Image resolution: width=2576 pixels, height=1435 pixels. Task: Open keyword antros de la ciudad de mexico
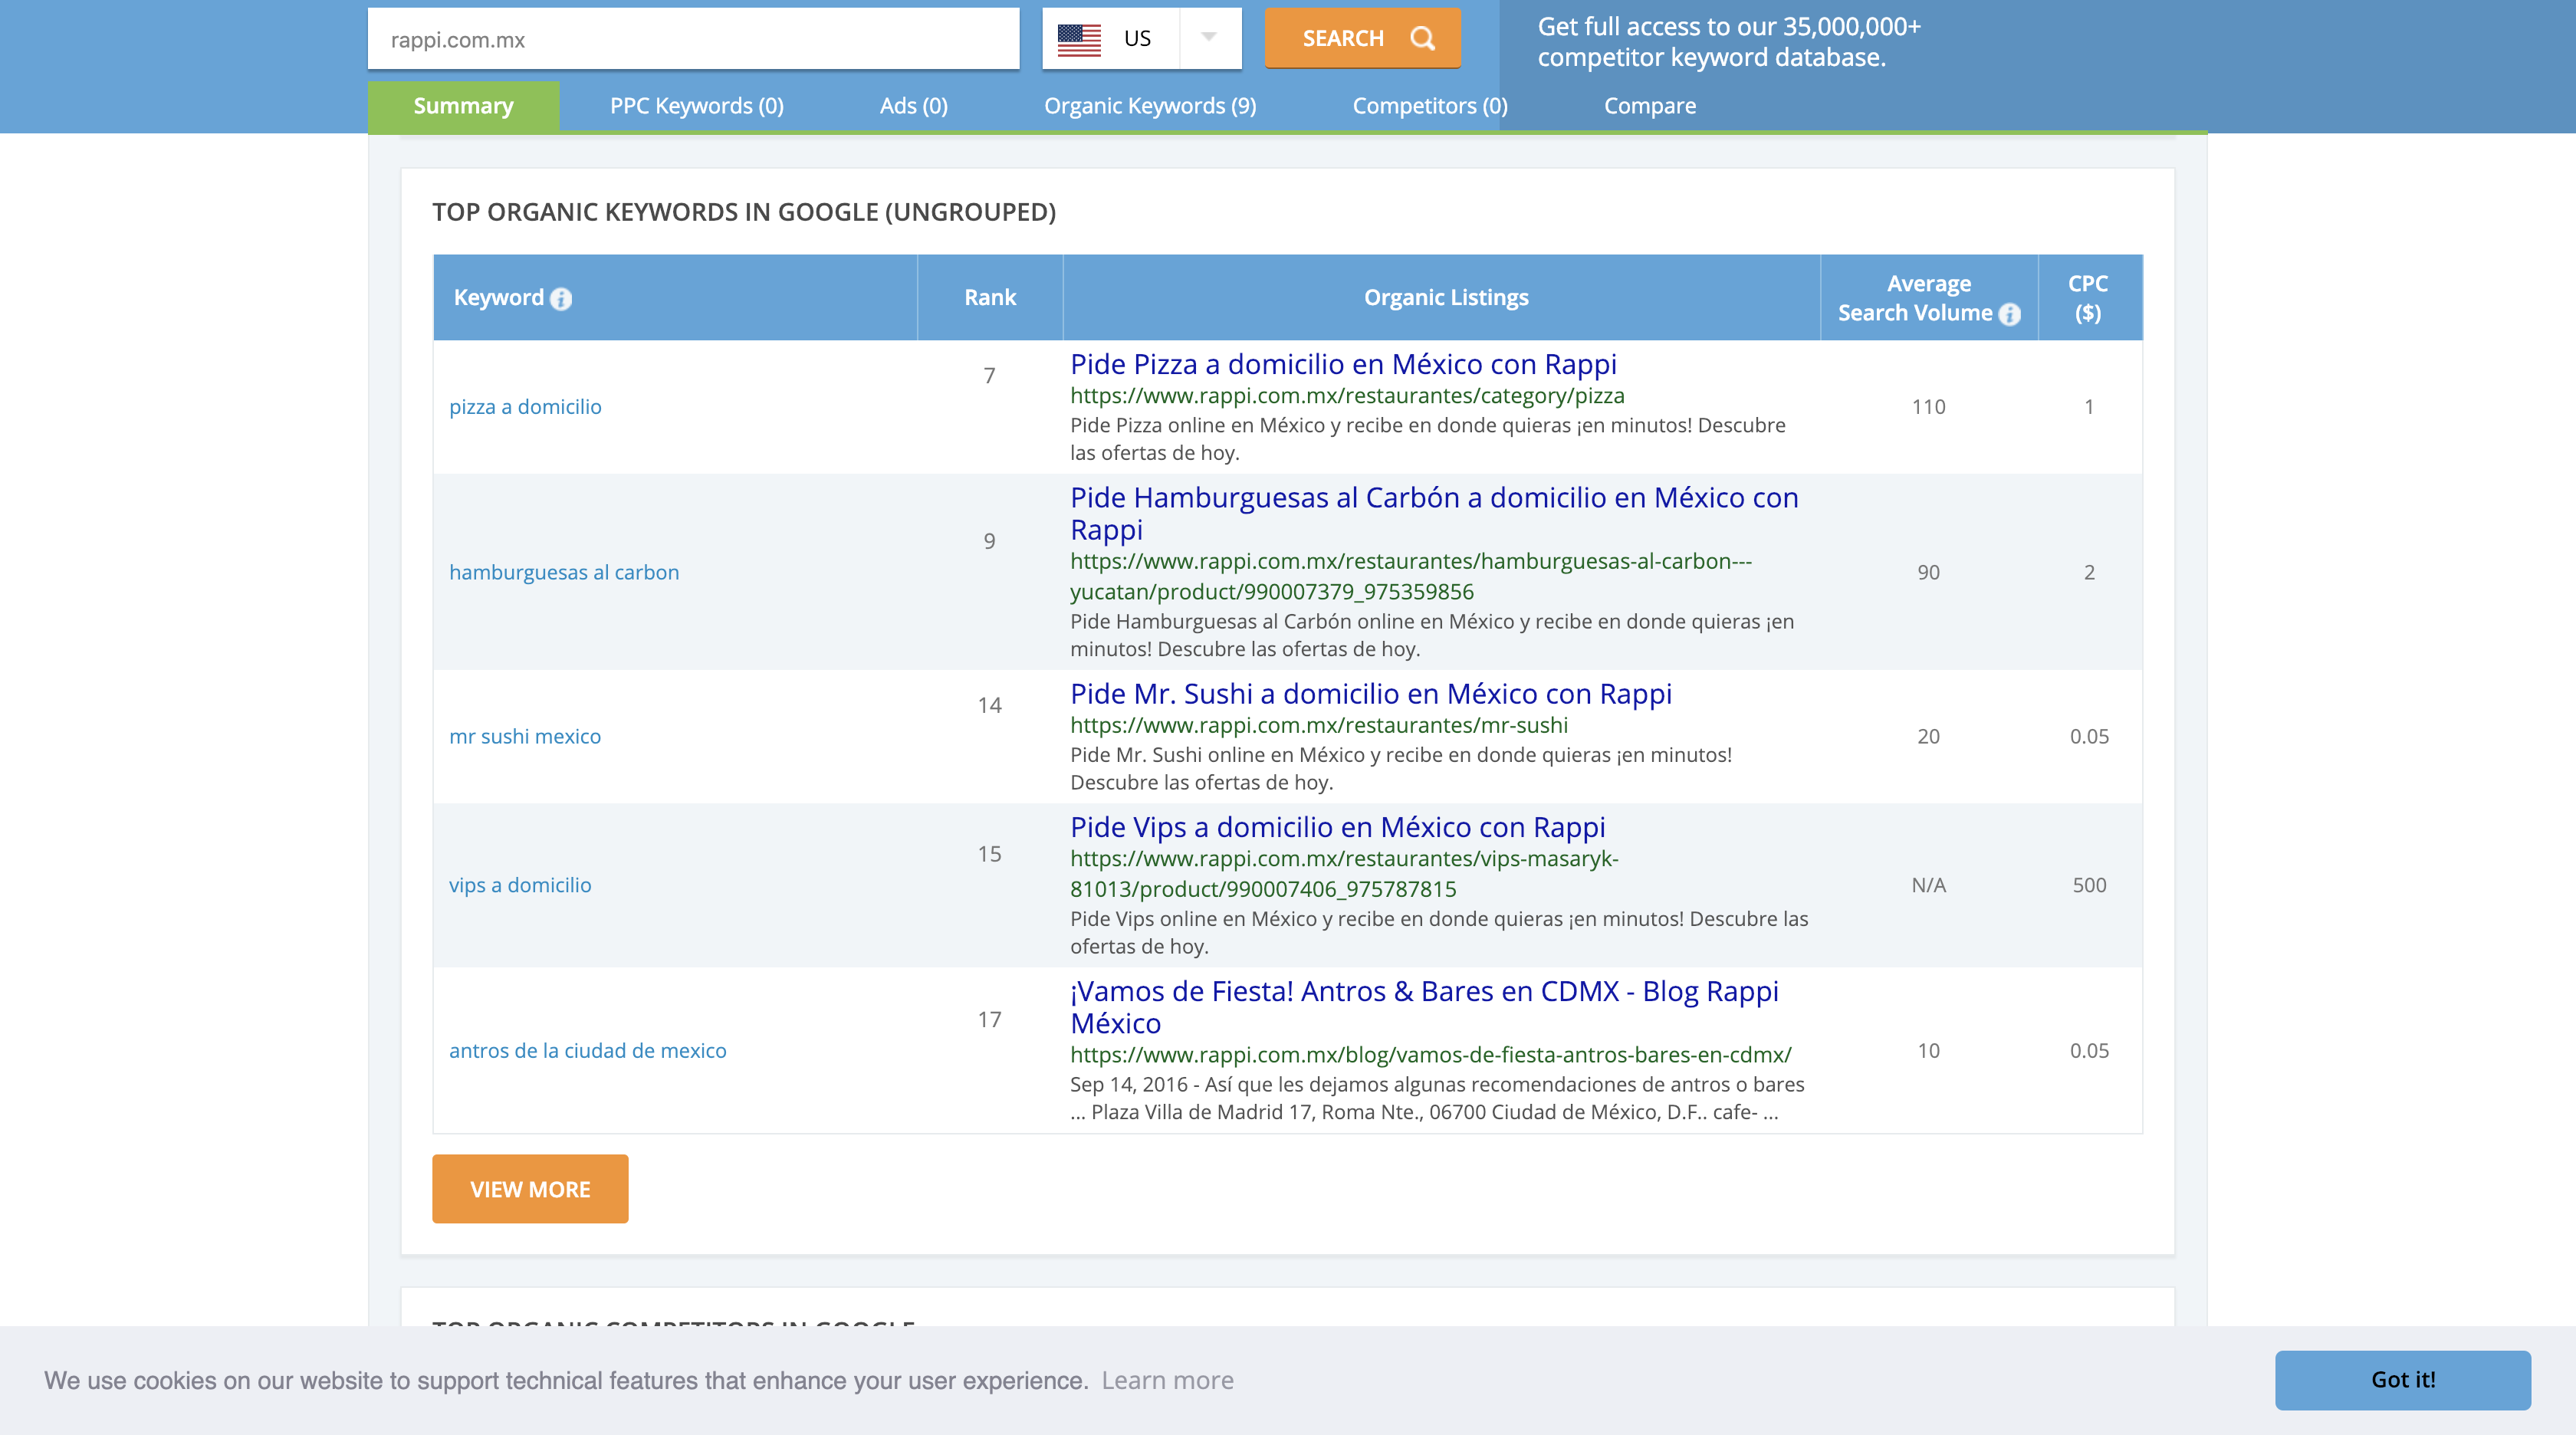coord(588,1051)
